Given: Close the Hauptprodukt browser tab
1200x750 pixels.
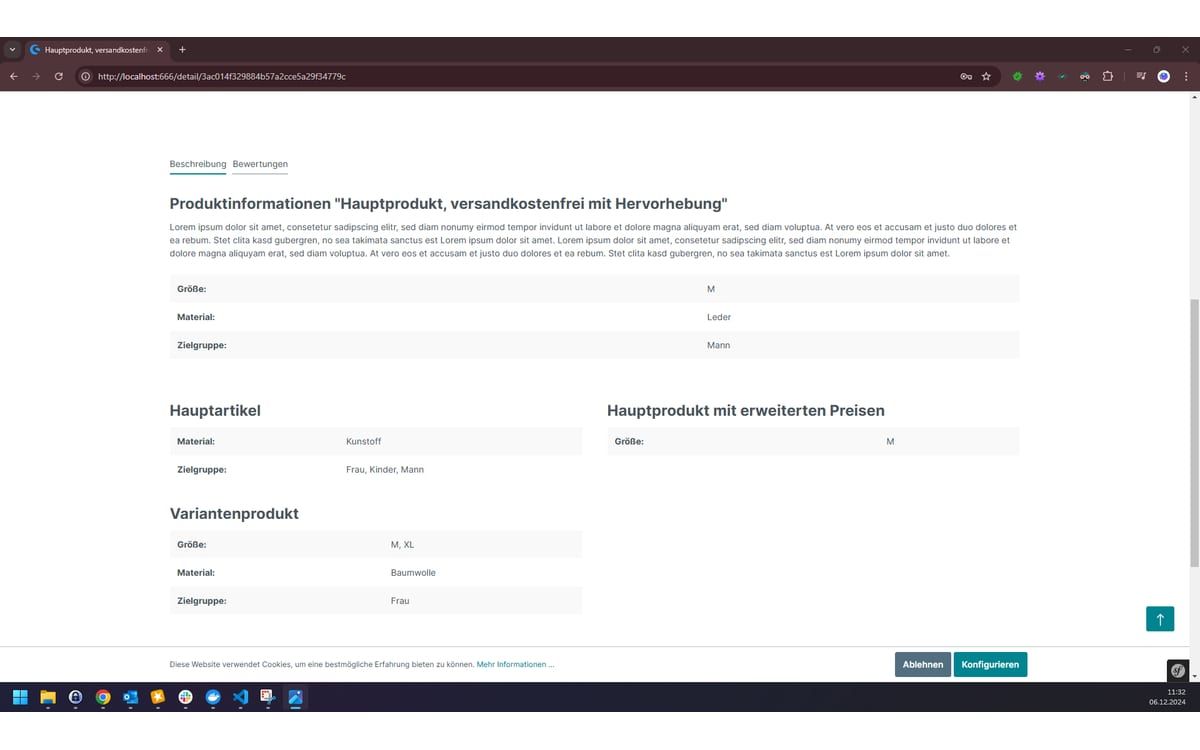Looking at the screenshot, I should coord(160,49).
